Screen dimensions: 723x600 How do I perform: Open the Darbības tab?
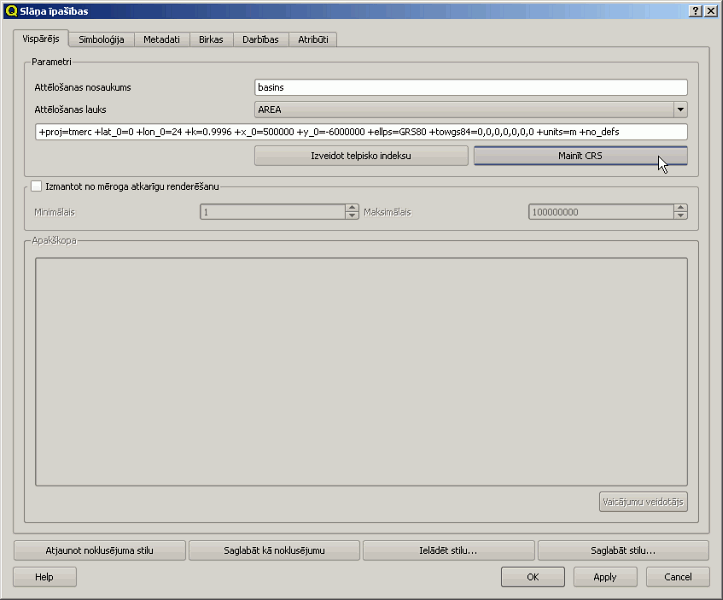coord(261,40)
